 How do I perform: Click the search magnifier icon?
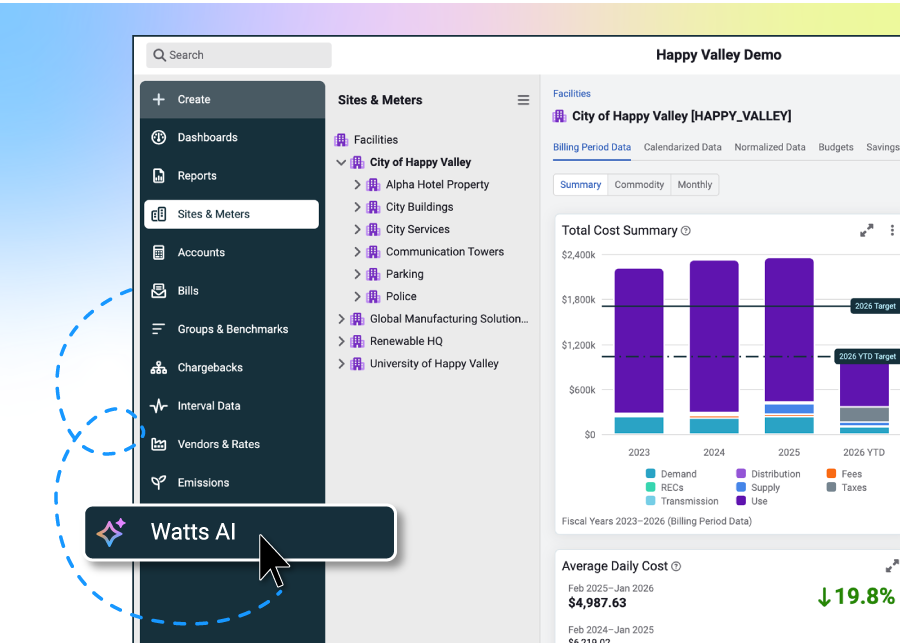[x=160, y=55]
